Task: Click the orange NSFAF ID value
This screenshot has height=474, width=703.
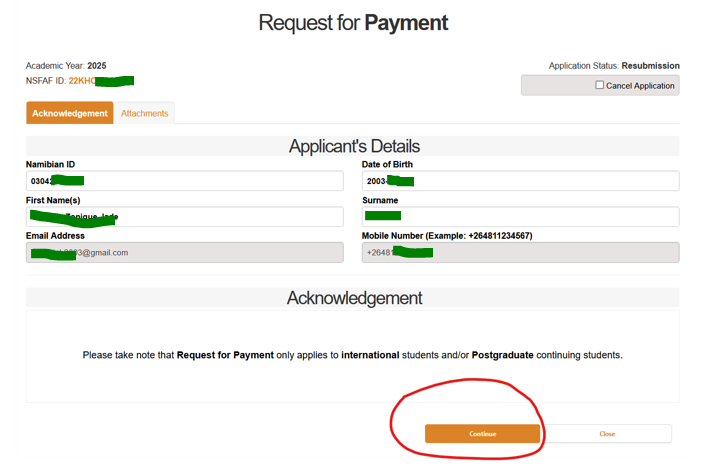Action: coord(100,80)
